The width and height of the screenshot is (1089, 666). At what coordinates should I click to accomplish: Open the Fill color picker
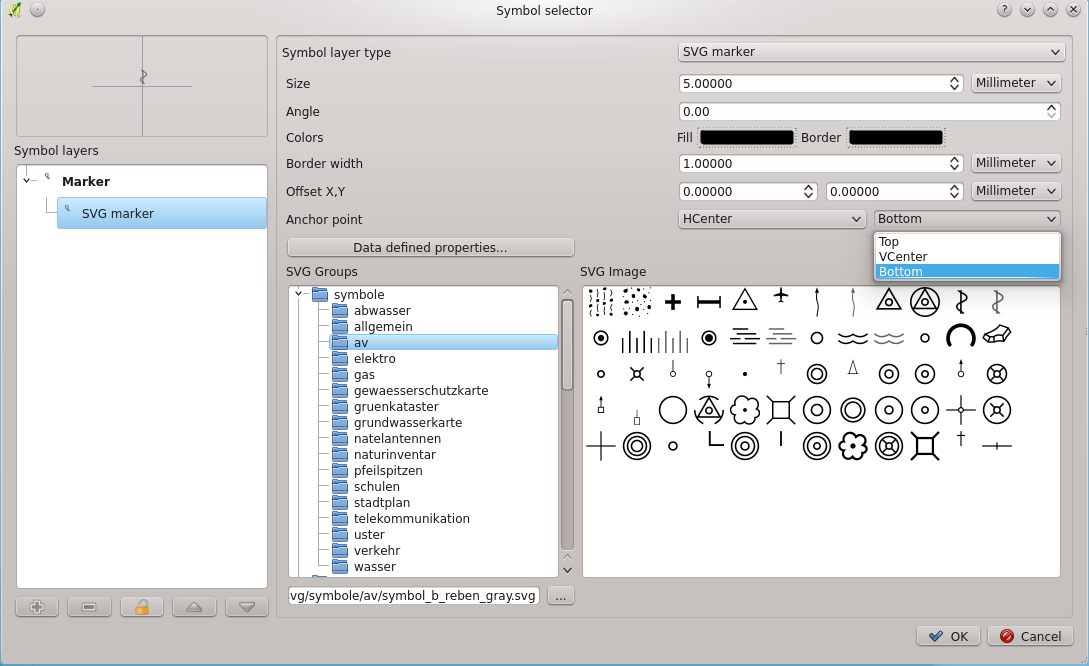(x=747, y=138)
